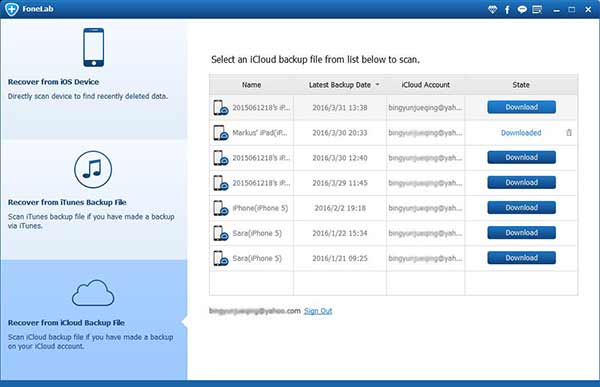Click device icon for iPhone(iPhone 5) backup

[x=221, y=208]
